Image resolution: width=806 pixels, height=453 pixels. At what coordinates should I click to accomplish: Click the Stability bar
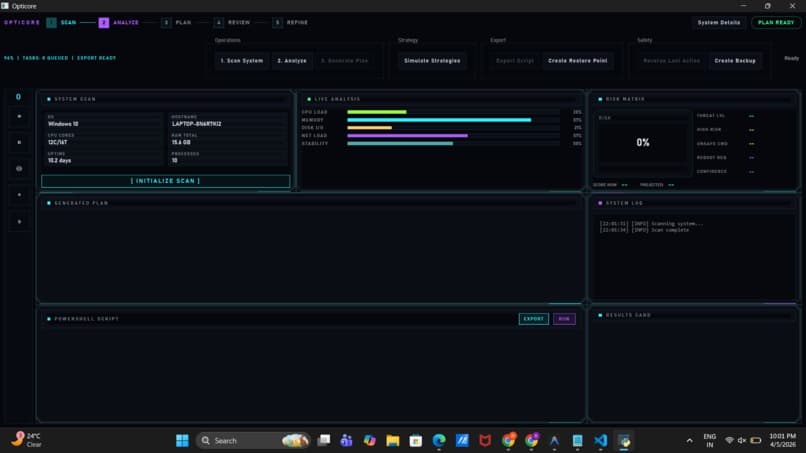click(453, 143)
